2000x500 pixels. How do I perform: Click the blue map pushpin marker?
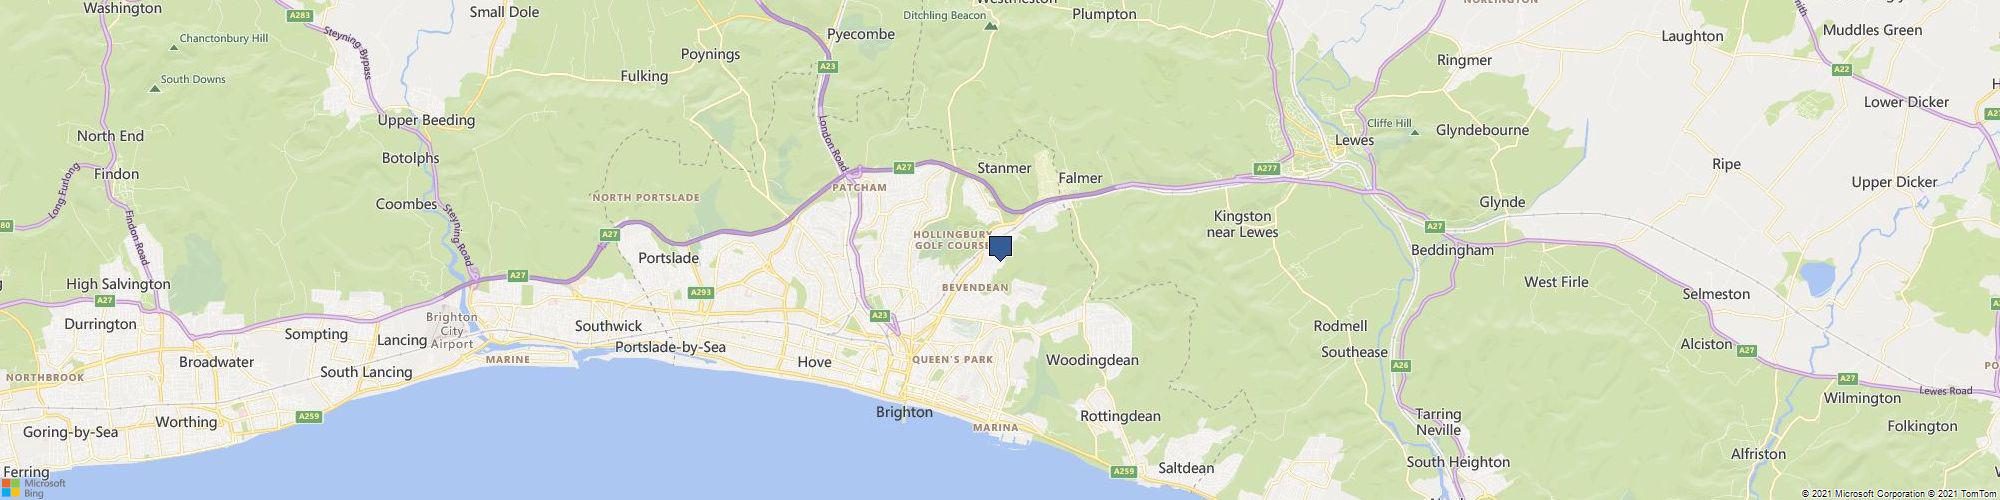coord(1000,248)
